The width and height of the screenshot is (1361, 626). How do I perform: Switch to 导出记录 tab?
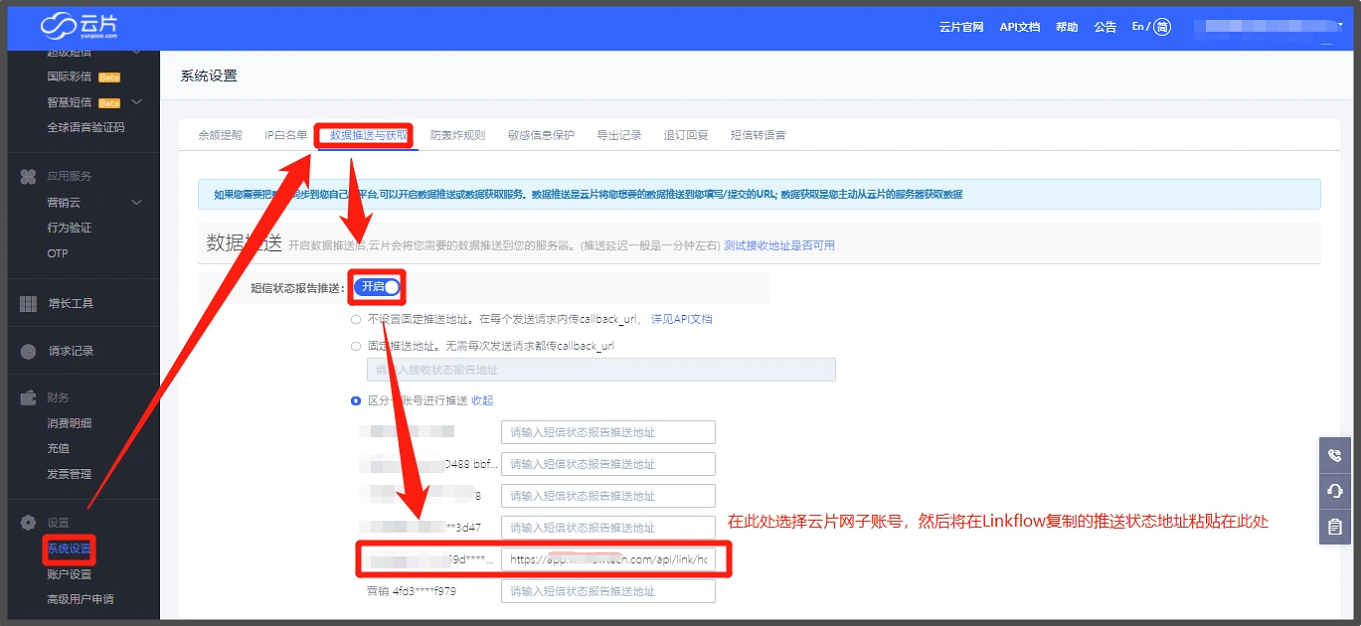pos(619,135)
